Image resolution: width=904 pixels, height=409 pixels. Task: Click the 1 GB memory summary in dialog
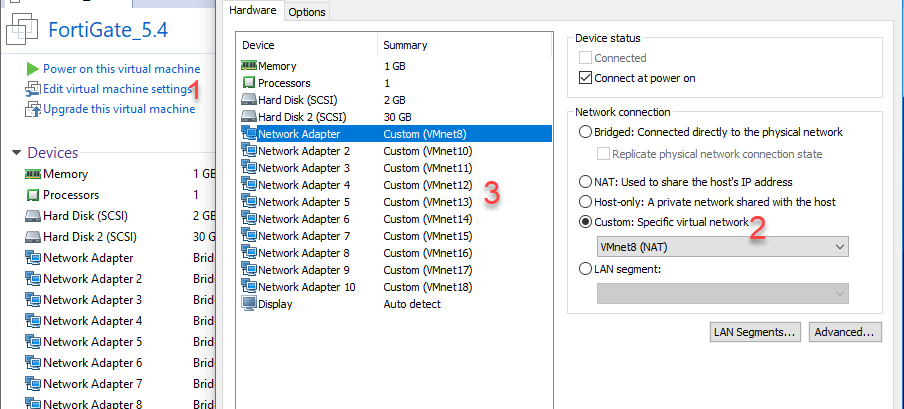pyautogui.click(x=395, y=66)
